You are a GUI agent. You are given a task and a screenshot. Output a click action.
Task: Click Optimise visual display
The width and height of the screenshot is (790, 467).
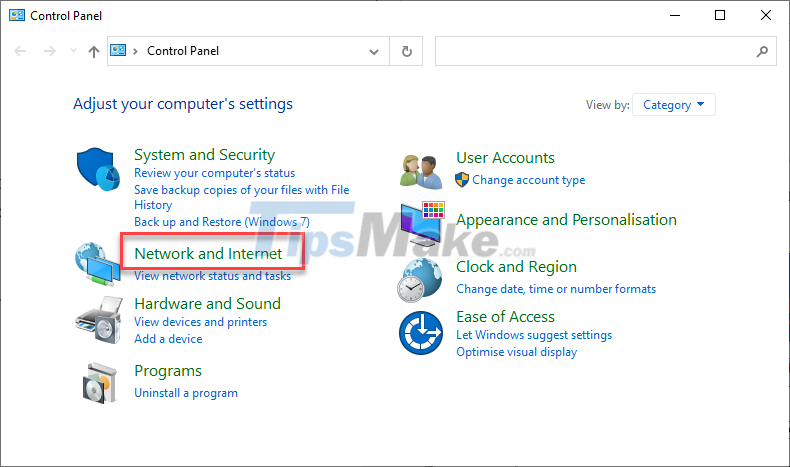click(516, 352)
